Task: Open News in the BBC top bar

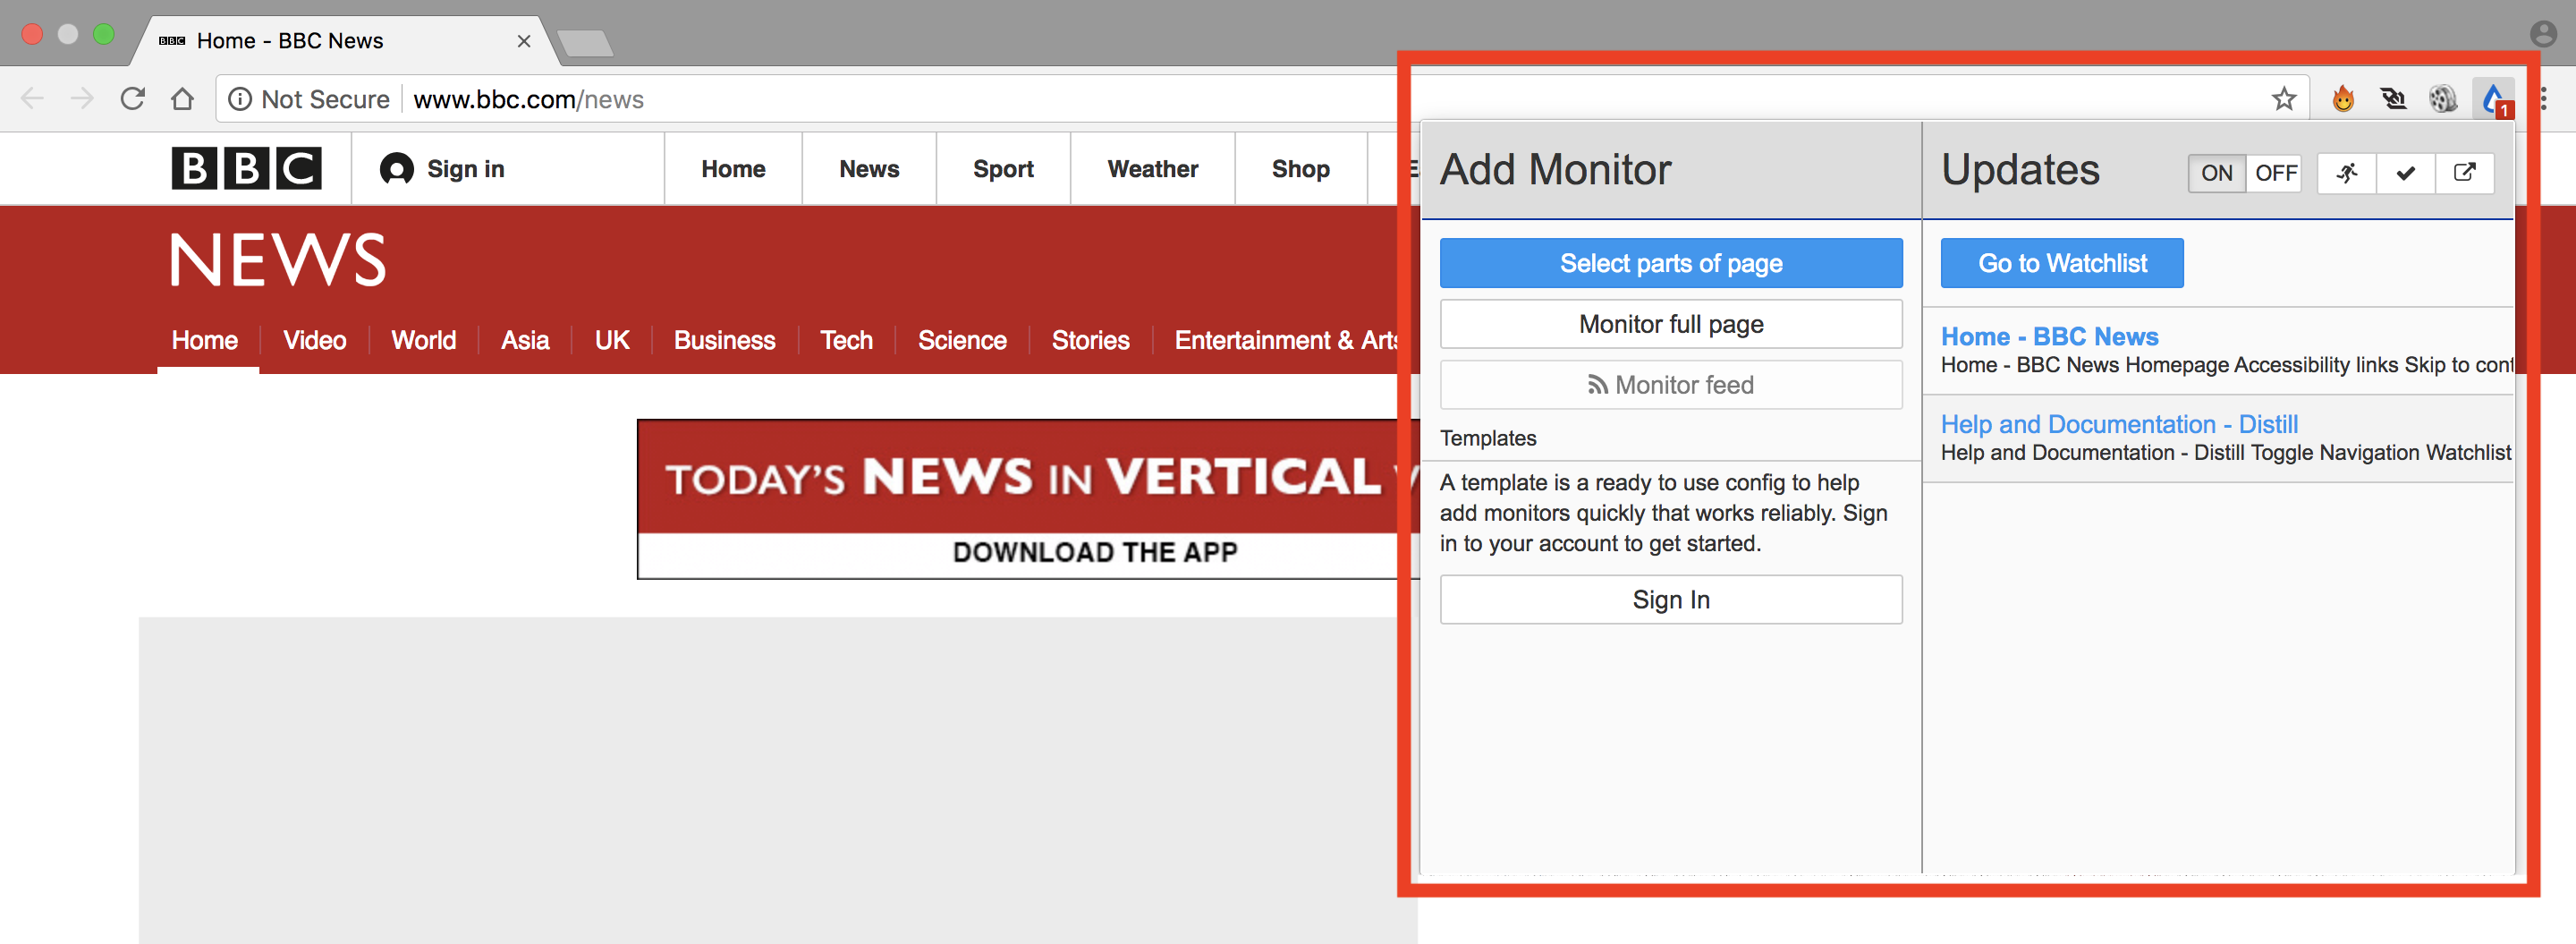Action: click(x=869, y=169)
